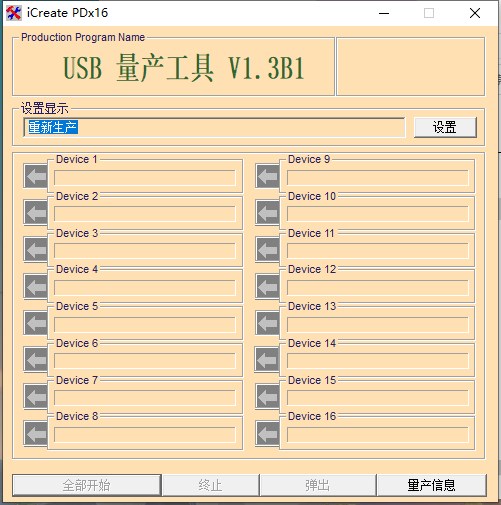Click the Device 11 status field

pos(377,251)
